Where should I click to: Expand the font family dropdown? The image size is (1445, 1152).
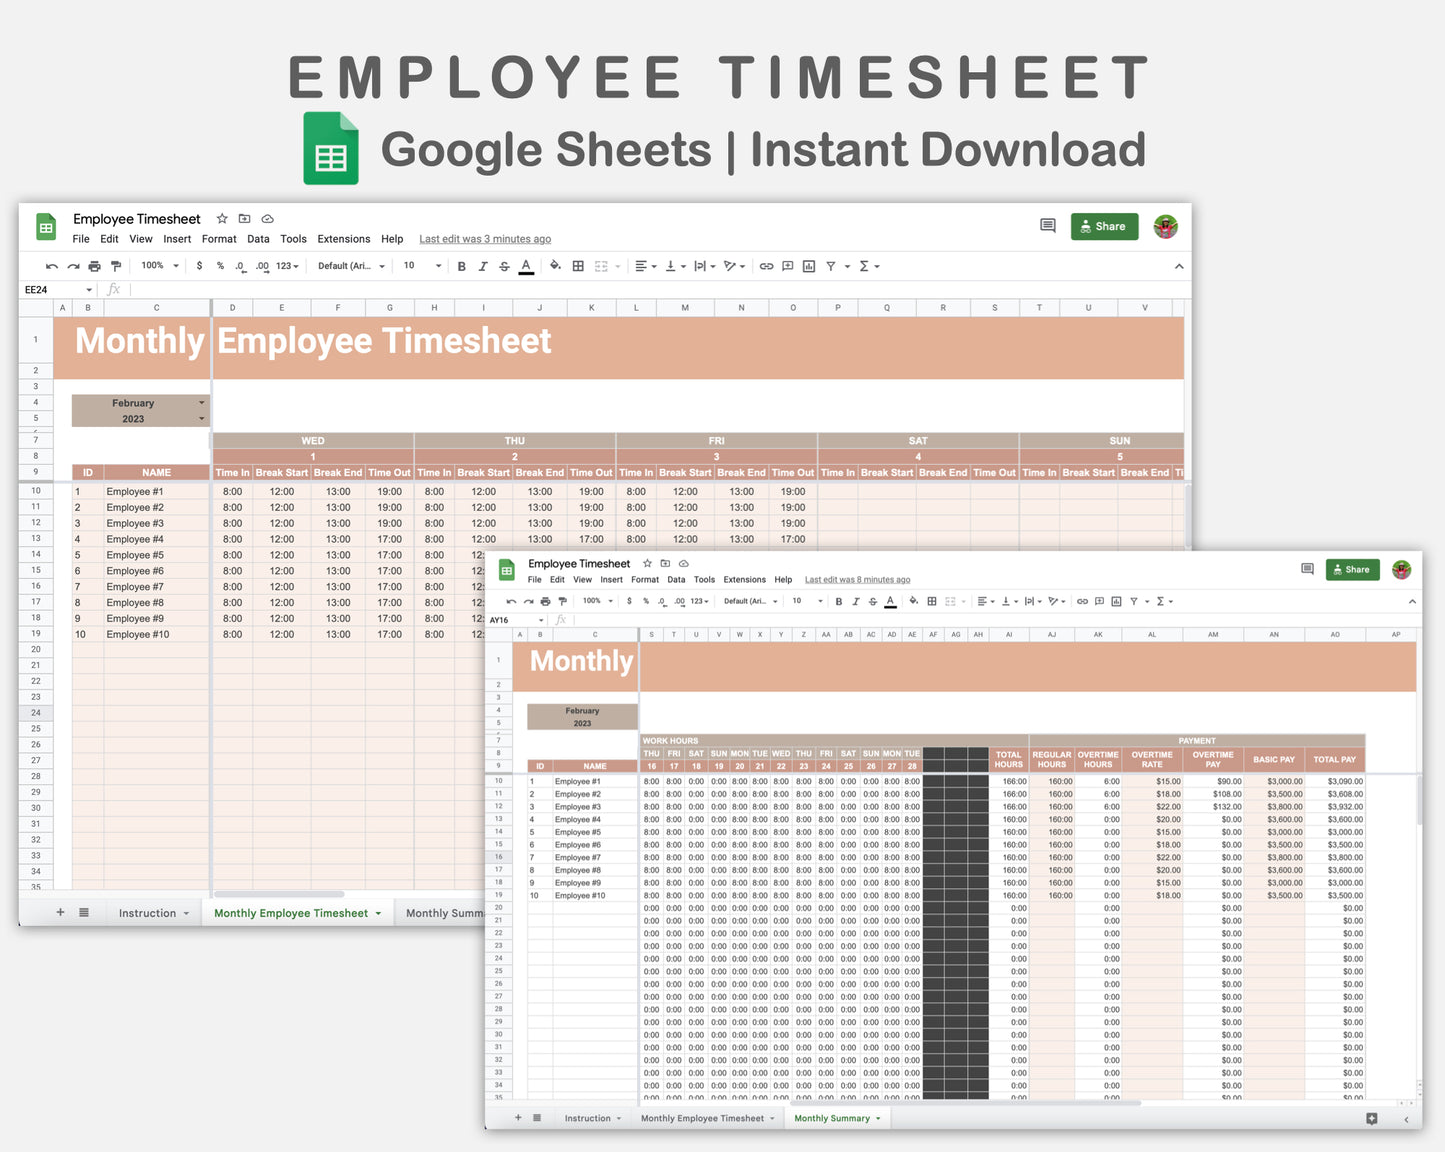[350, 265]
